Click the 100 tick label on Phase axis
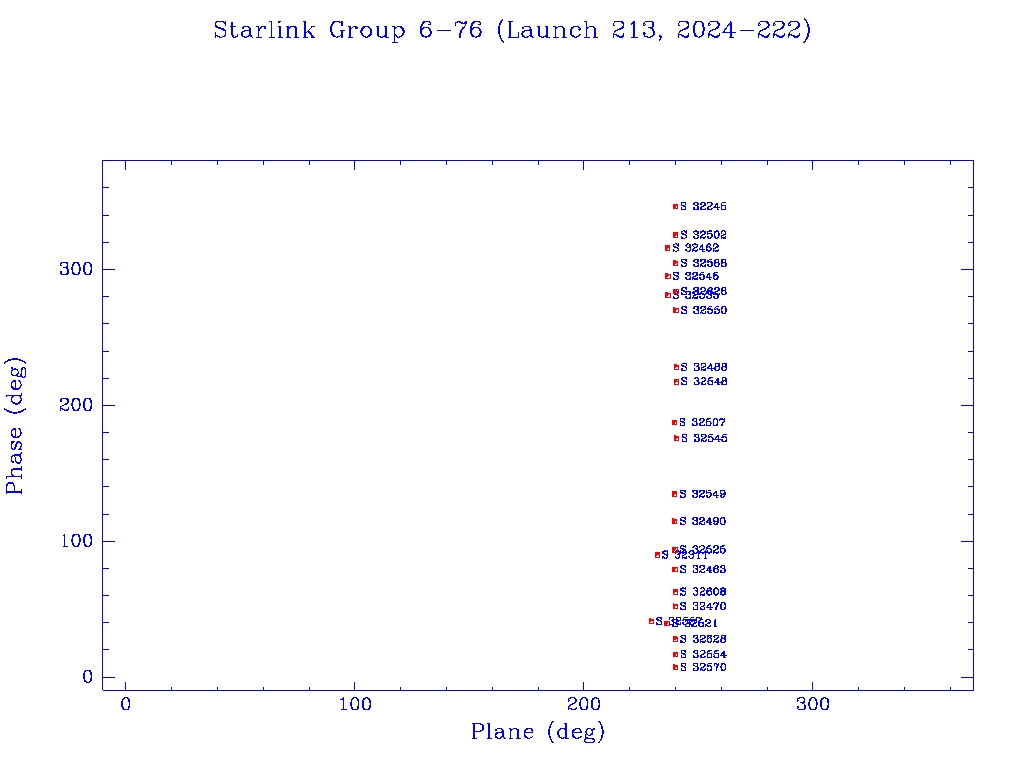1024x768 pixels. tap(77, 541)
